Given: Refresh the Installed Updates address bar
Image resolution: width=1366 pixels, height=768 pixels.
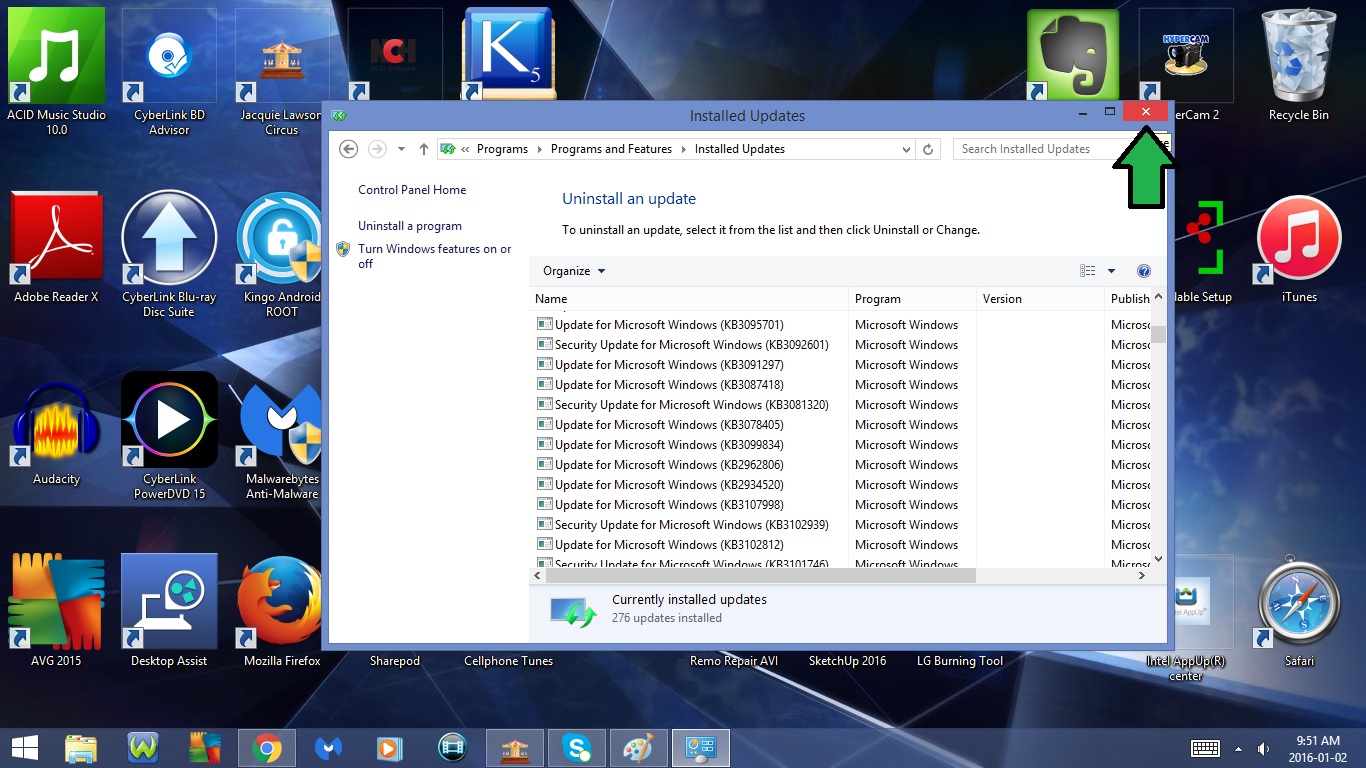Looking at the screenshot, I should point(928,149).
